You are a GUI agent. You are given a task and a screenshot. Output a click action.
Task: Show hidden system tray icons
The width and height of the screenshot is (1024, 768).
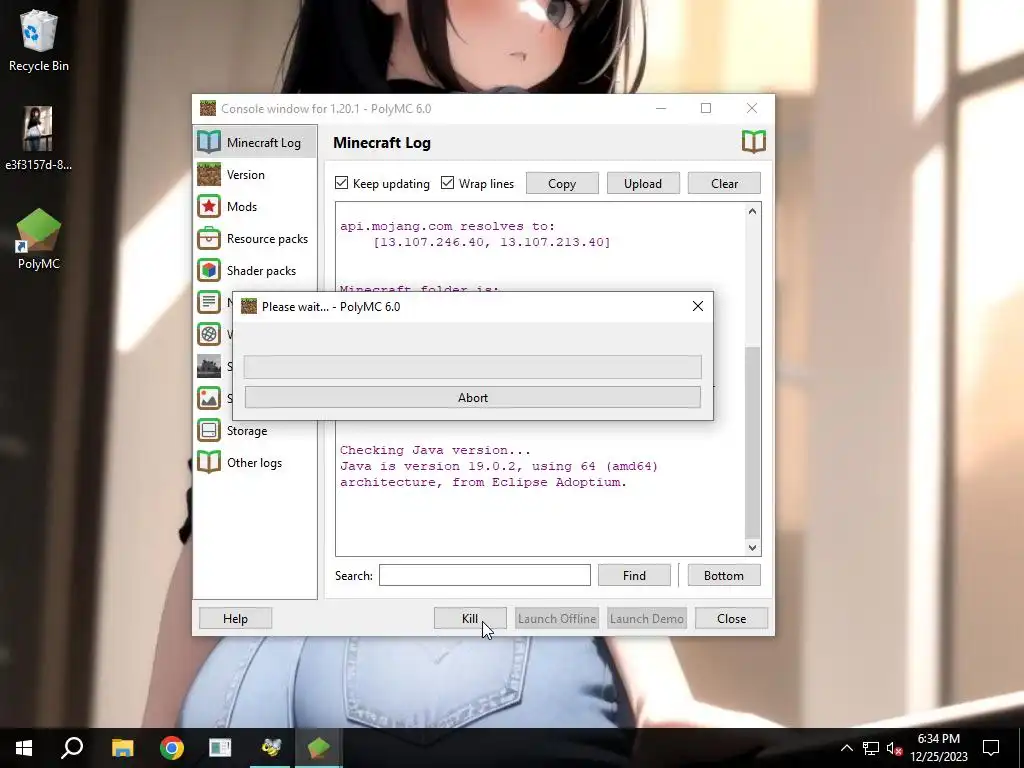click(x=846, y=748)
